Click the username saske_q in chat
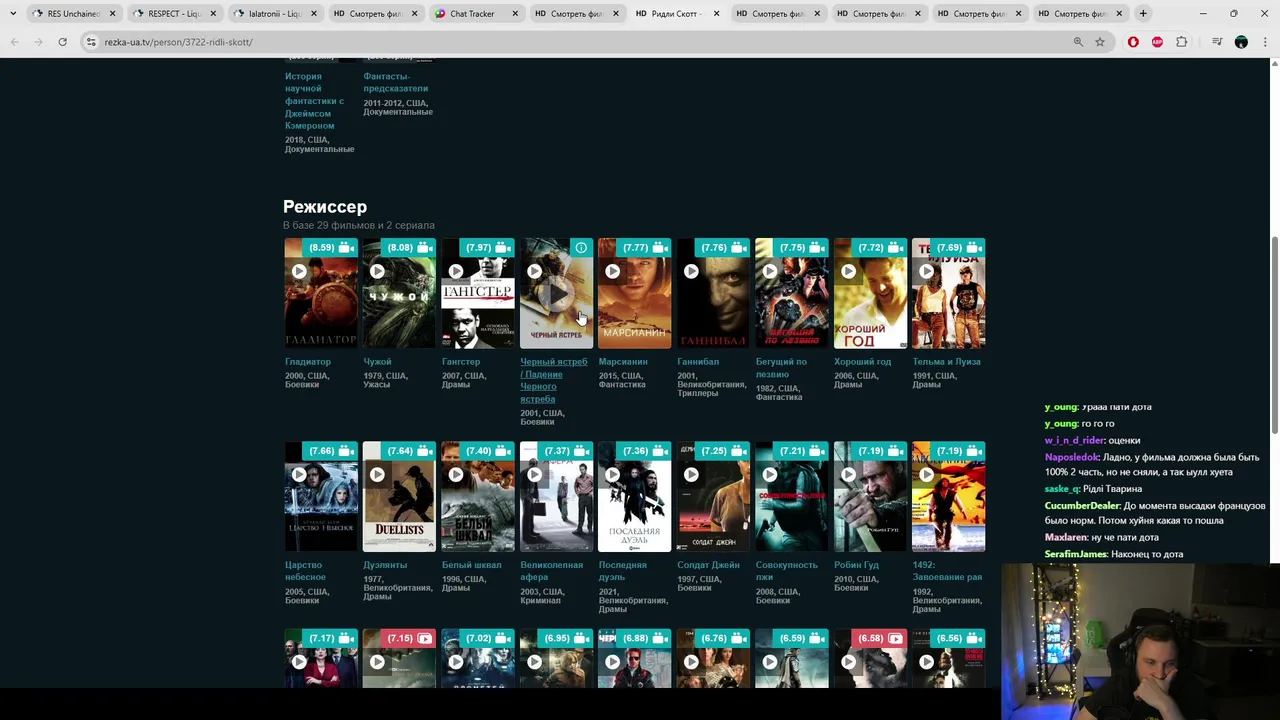Image resolution: width=1280 pixels, height=720 pixels. click(x=1061, y=489)
